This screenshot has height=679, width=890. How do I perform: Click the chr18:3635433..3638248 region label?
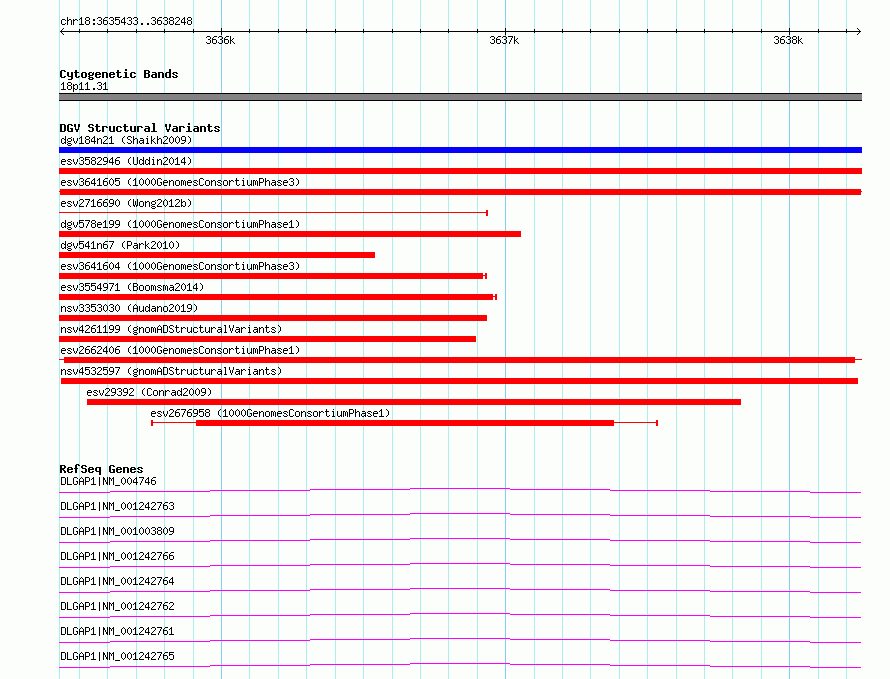coord(126,22)
